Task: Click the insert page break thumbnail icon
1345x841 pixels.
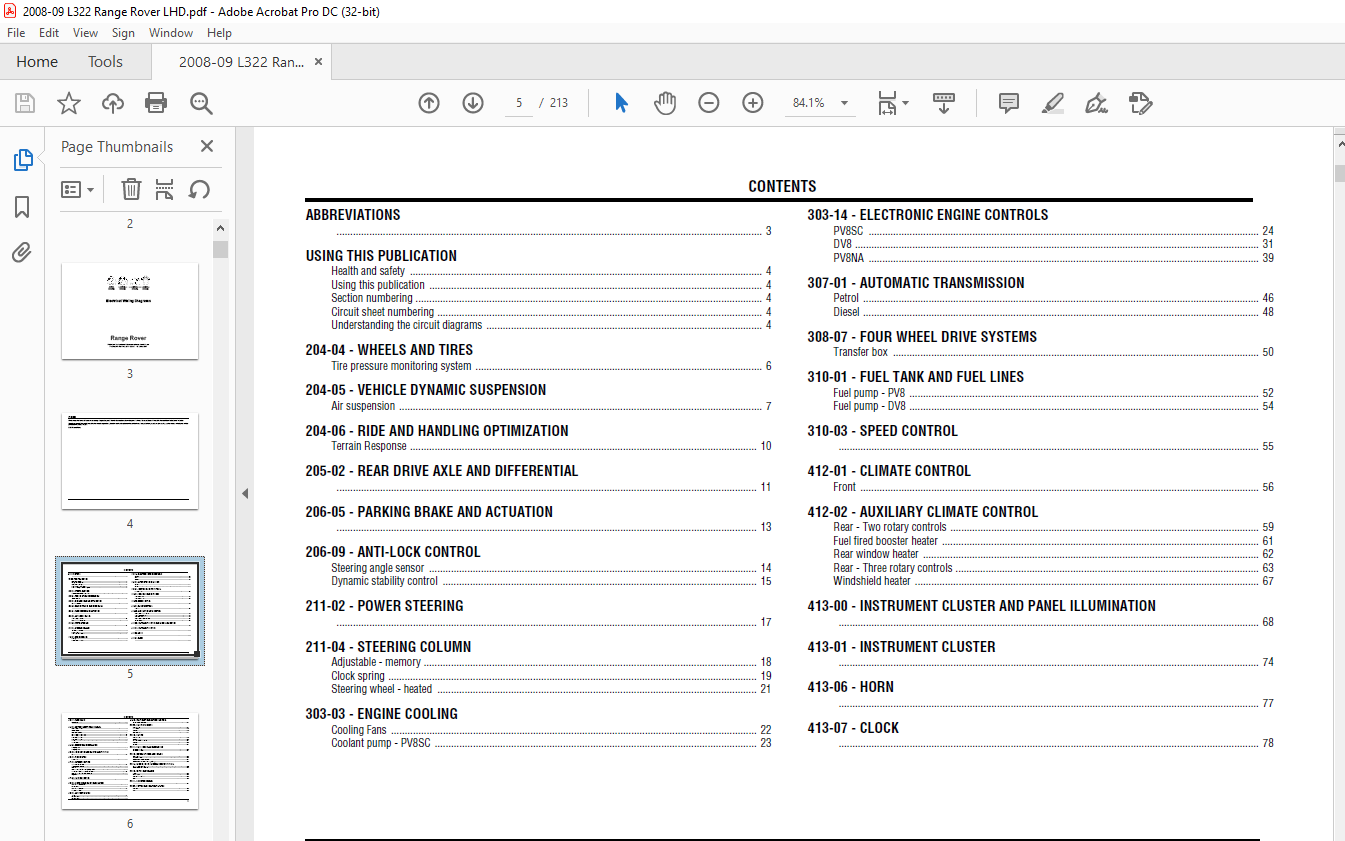Action: click(165, 189)
